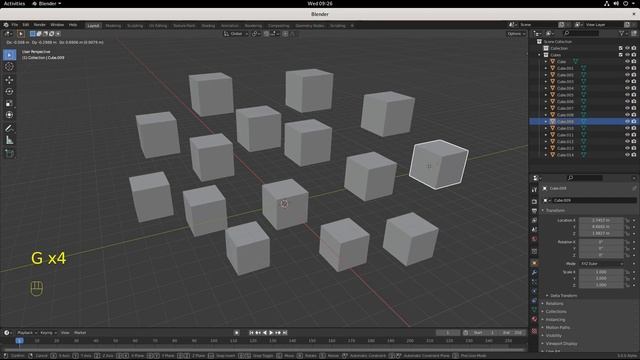The width and height of the screenshot is (640, 360).
Task: Expand the Motion Paths panel
Action: coord(558,327)
